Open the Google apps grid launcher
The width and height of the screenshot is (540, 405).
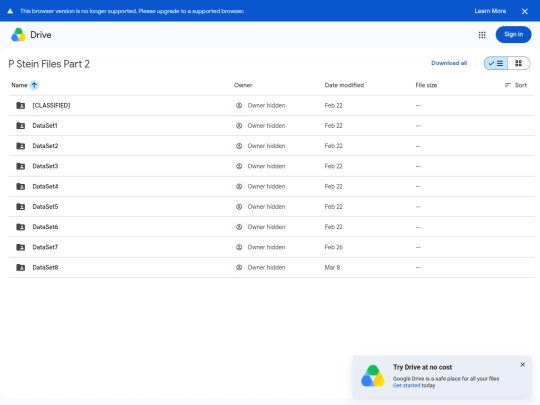point(482,35)
